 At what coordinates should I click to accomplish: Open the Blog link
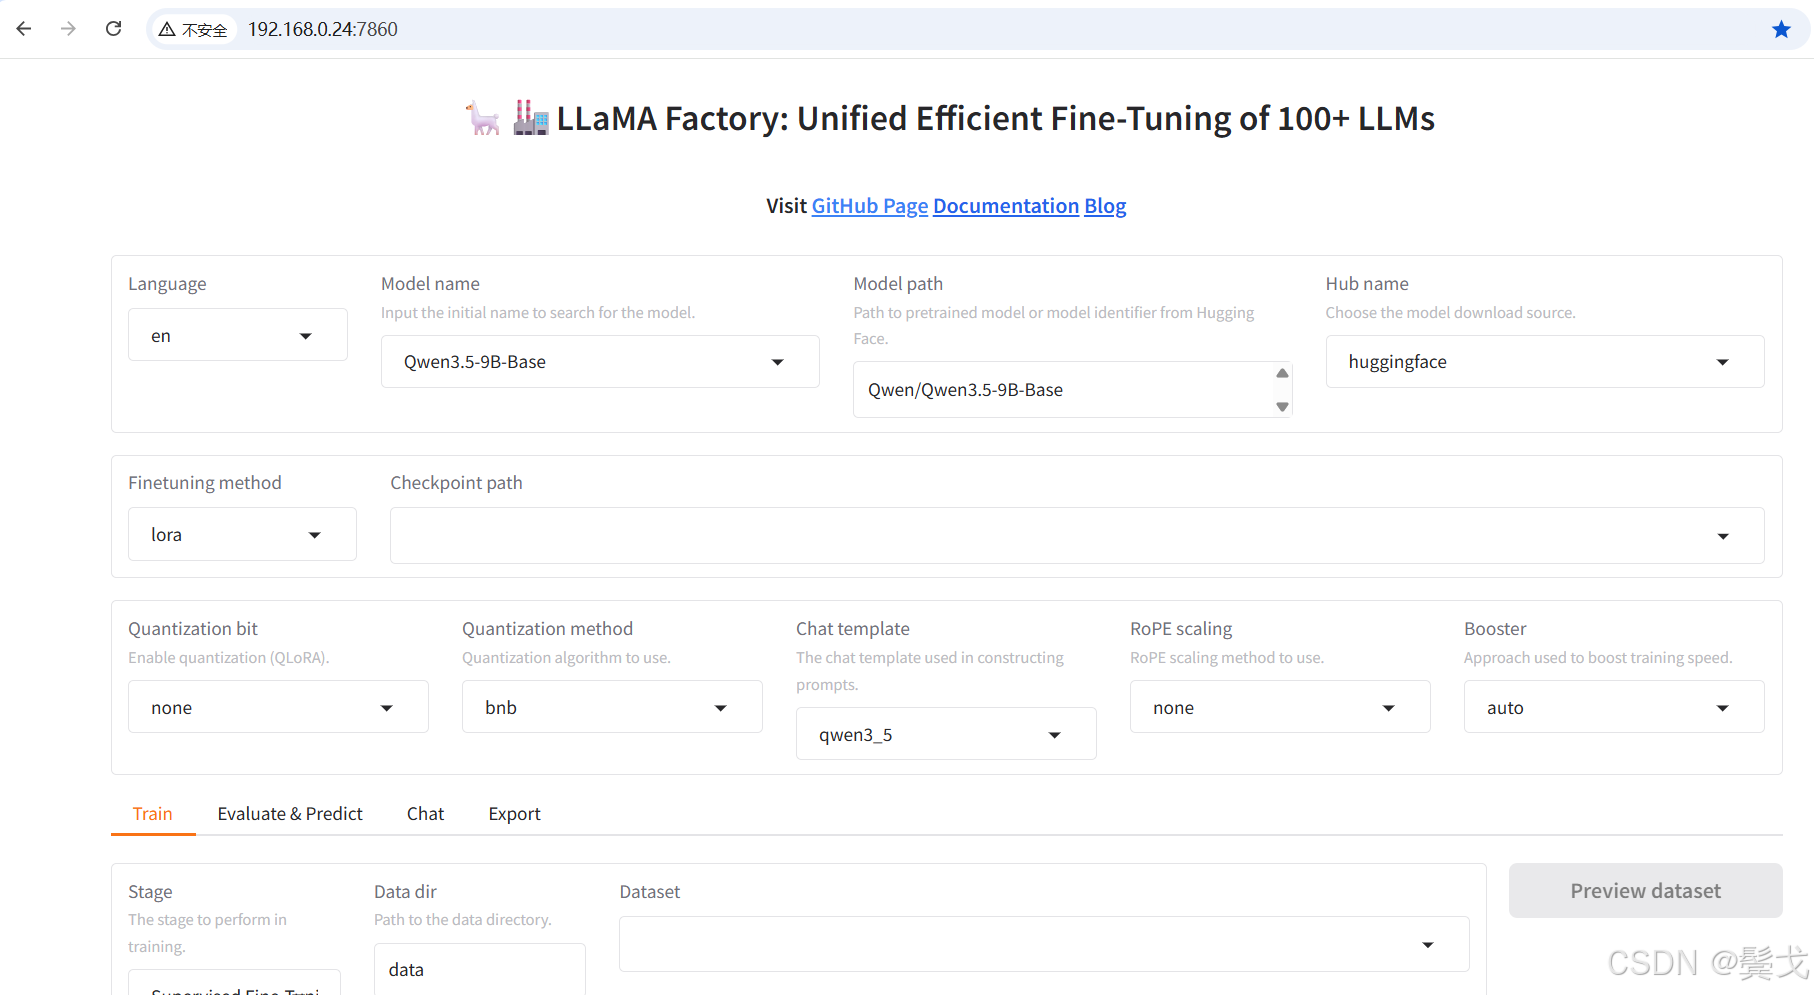(1105, 206)
